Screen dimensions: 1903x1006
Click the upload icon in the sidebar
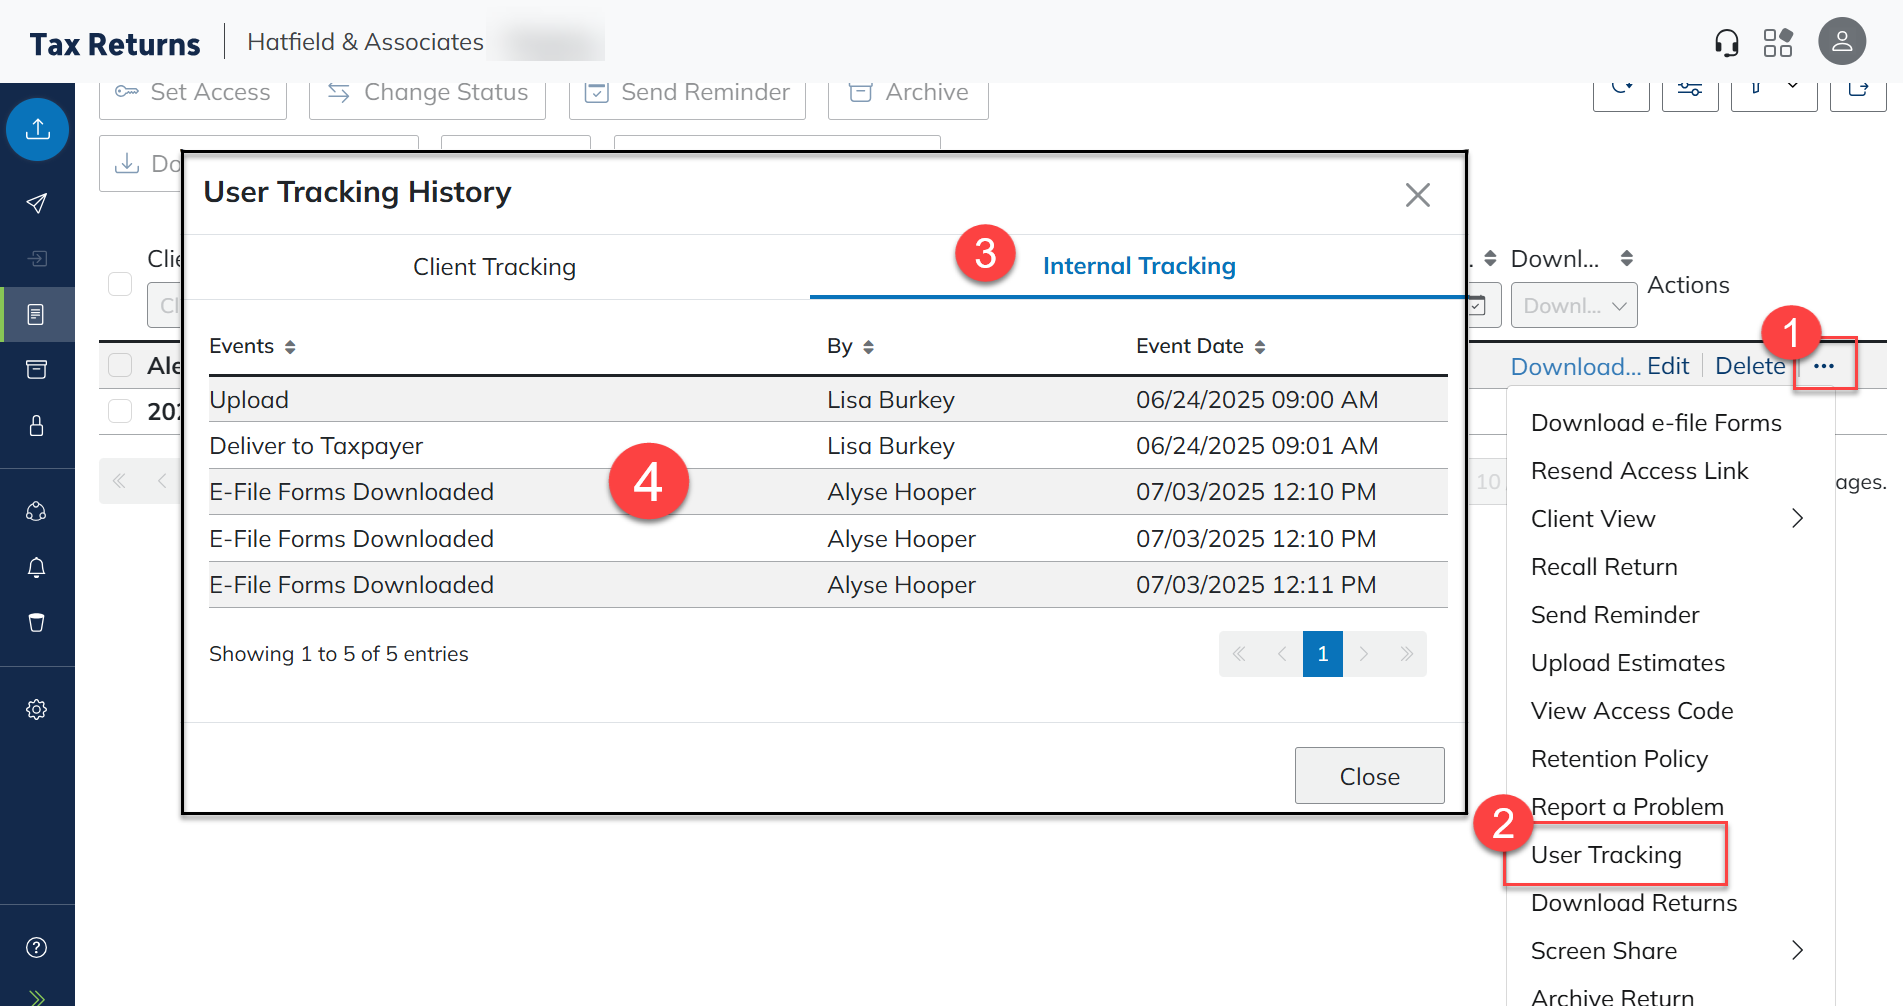(x=38, y=129)
